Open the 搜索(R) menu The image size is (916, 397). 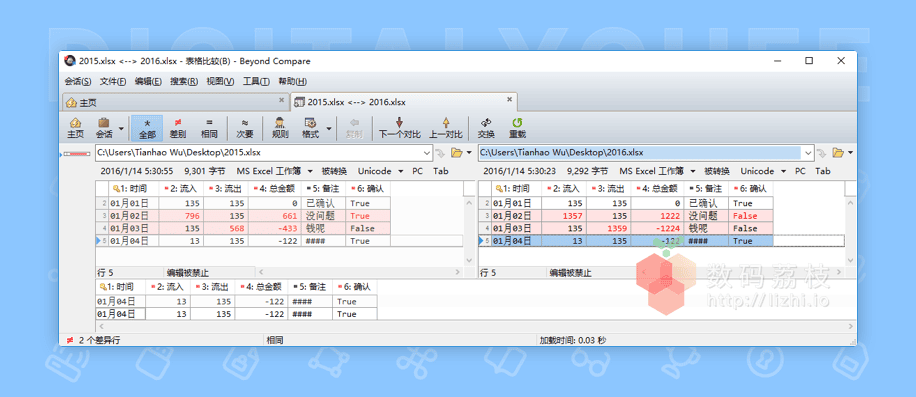184,81
